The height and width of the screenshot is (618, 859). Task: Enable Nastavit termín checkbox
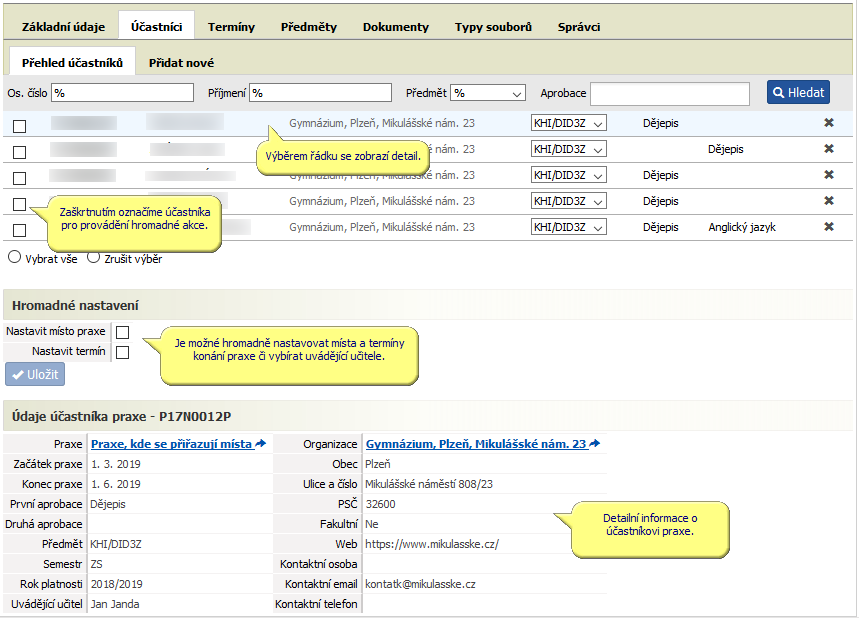[x=123, y=352]
